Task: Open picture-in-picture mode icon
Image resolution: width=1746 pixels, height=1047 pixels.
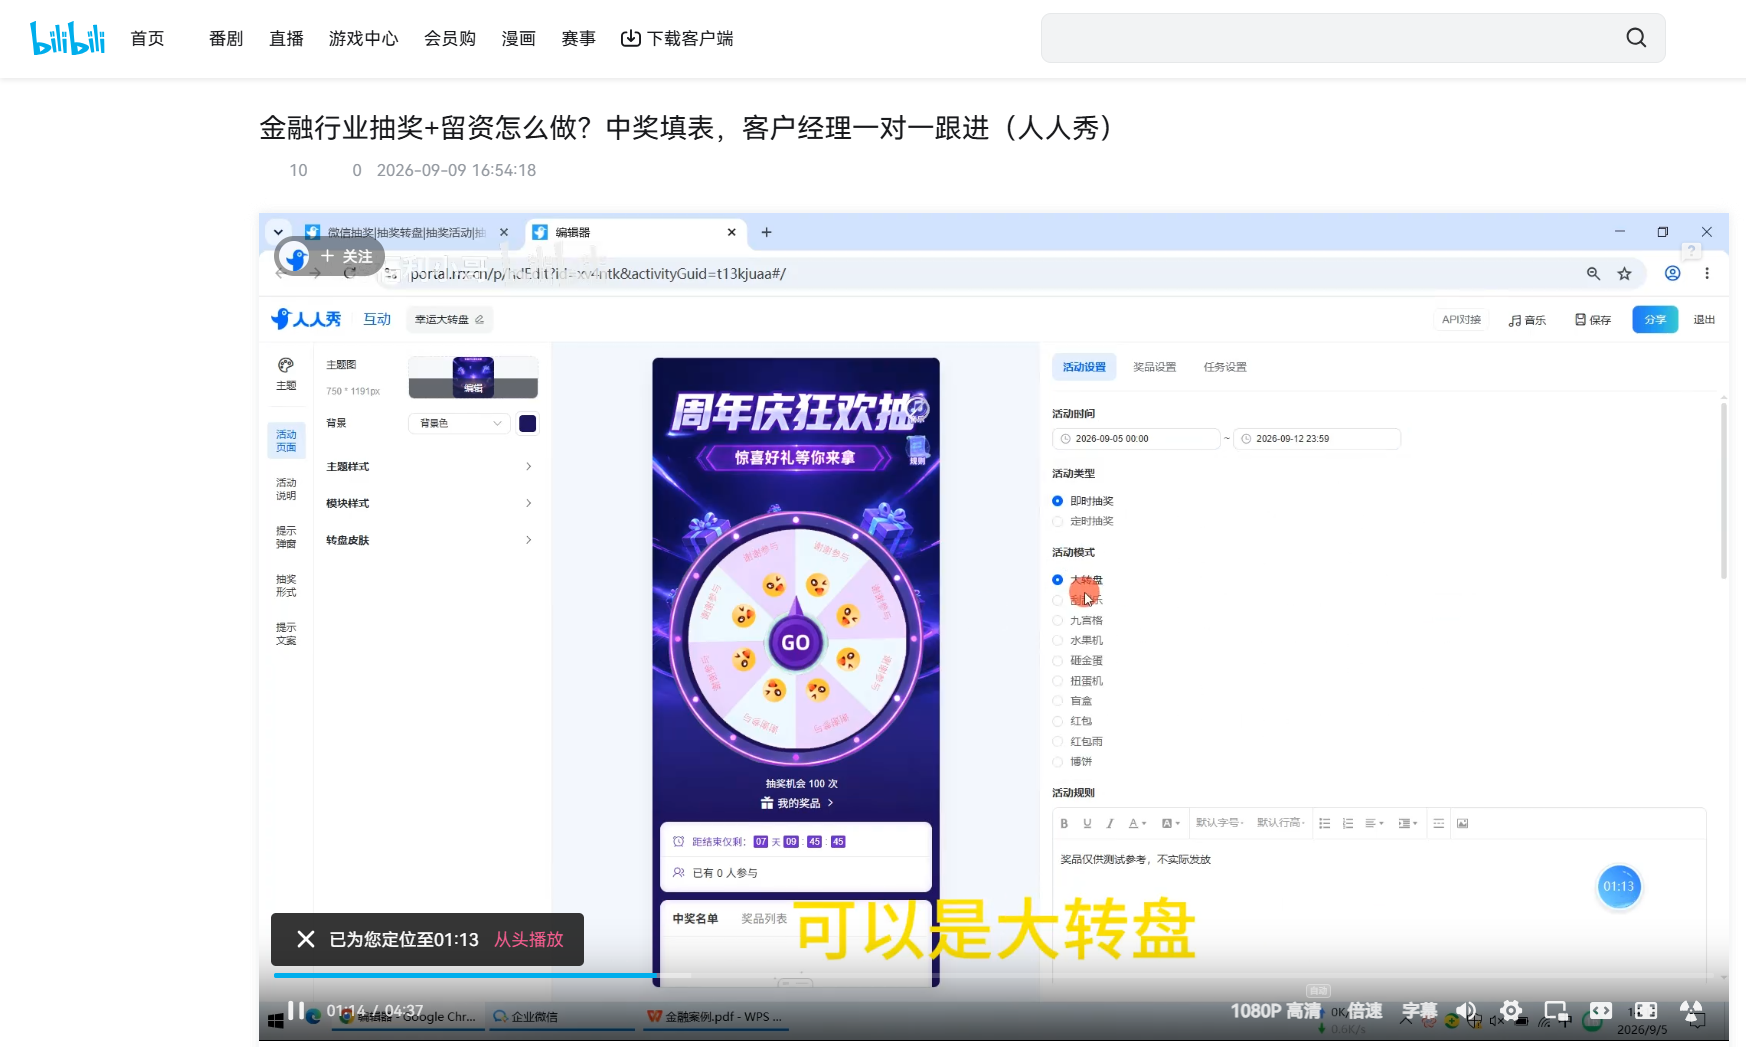Action: (x=1556, y=1011)
